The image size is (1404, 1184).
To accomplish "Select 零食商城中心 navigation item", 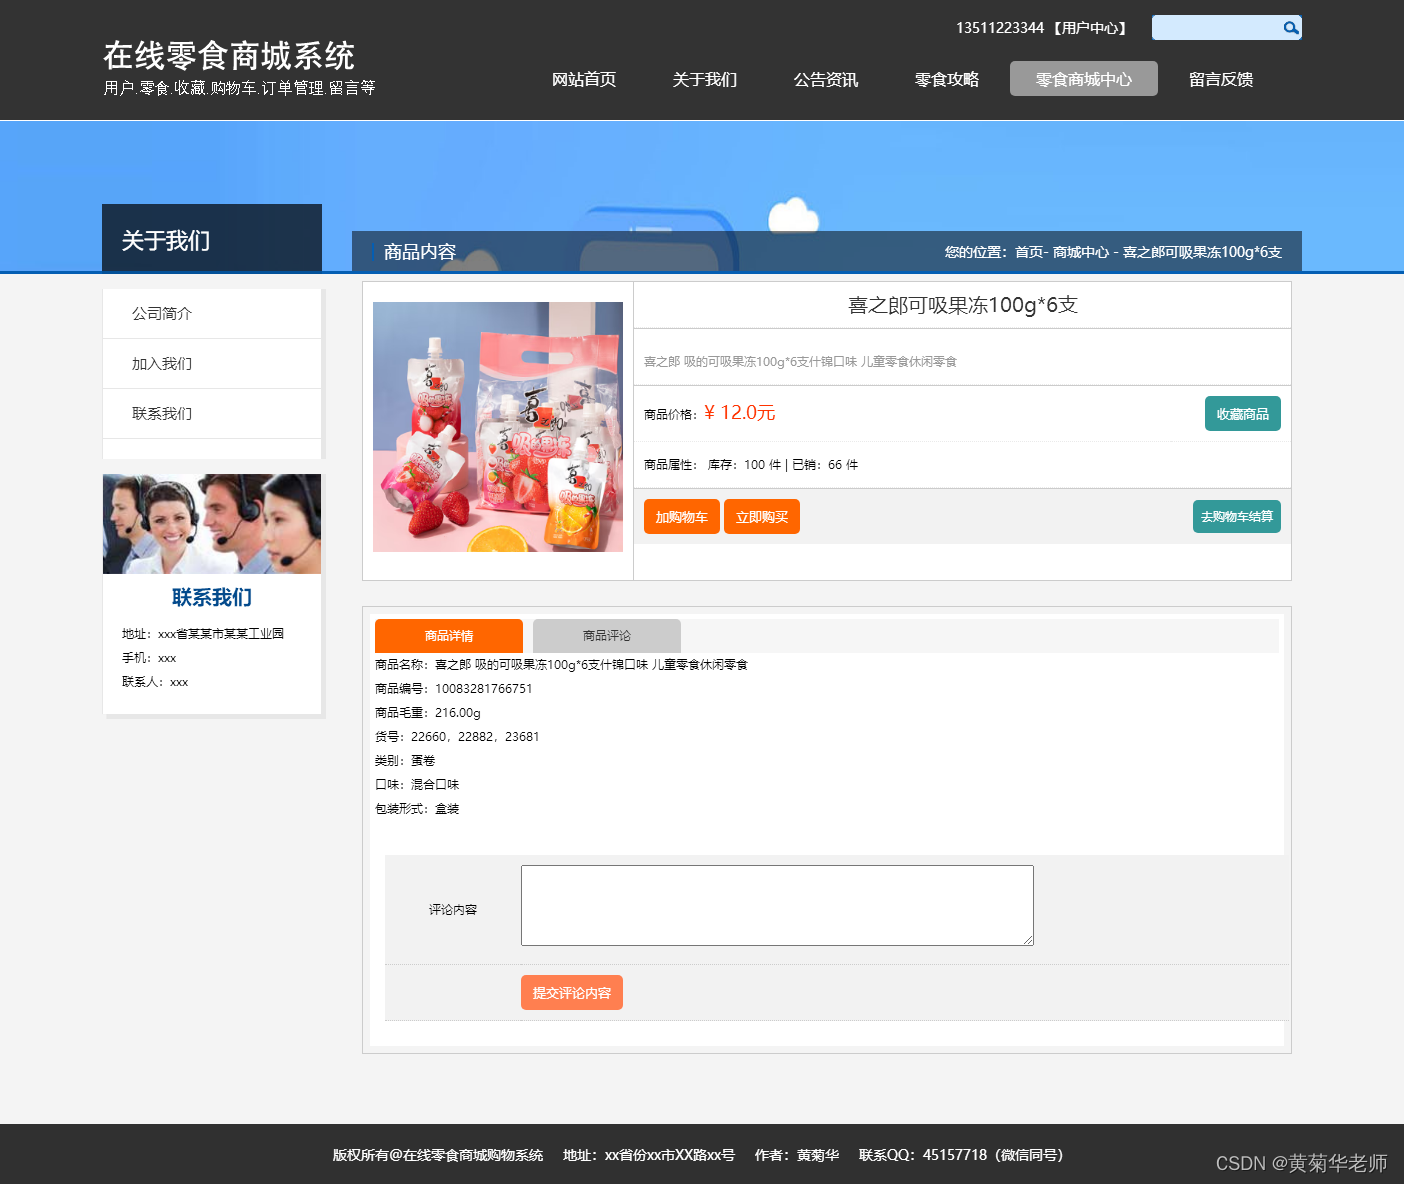I will point(1084,79).
